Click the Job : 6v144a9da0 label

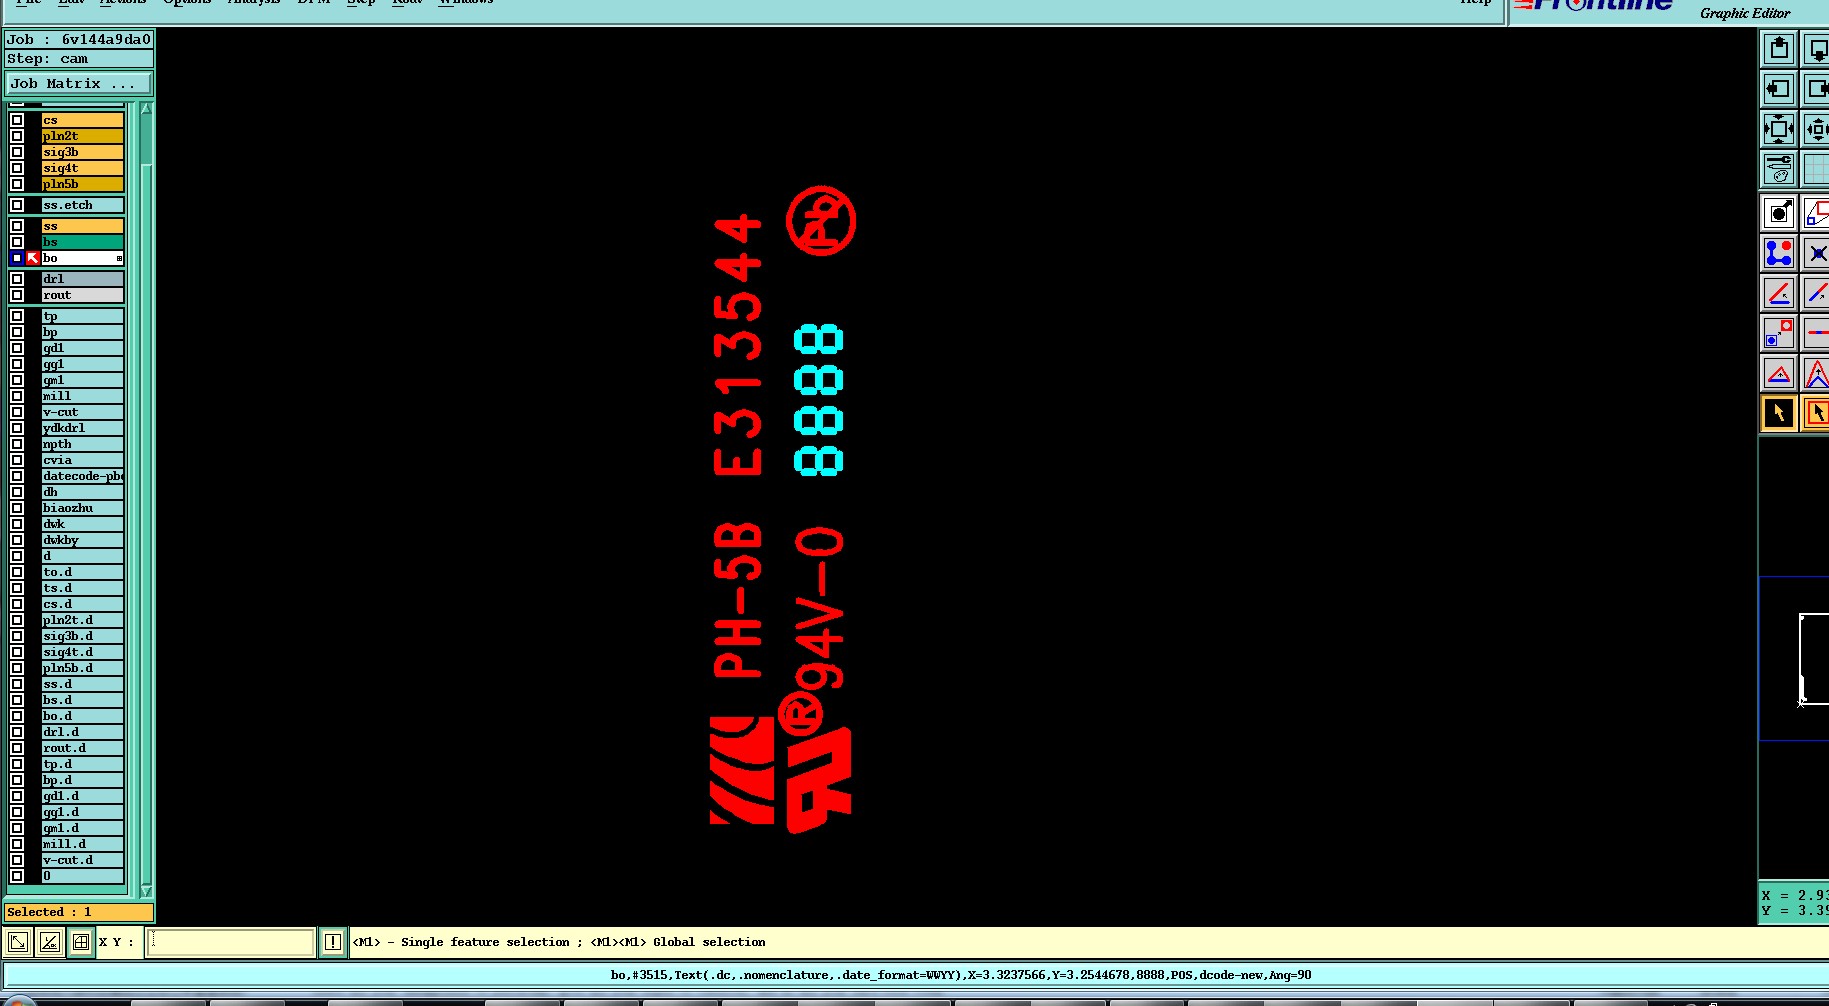[x=79, y=40]
